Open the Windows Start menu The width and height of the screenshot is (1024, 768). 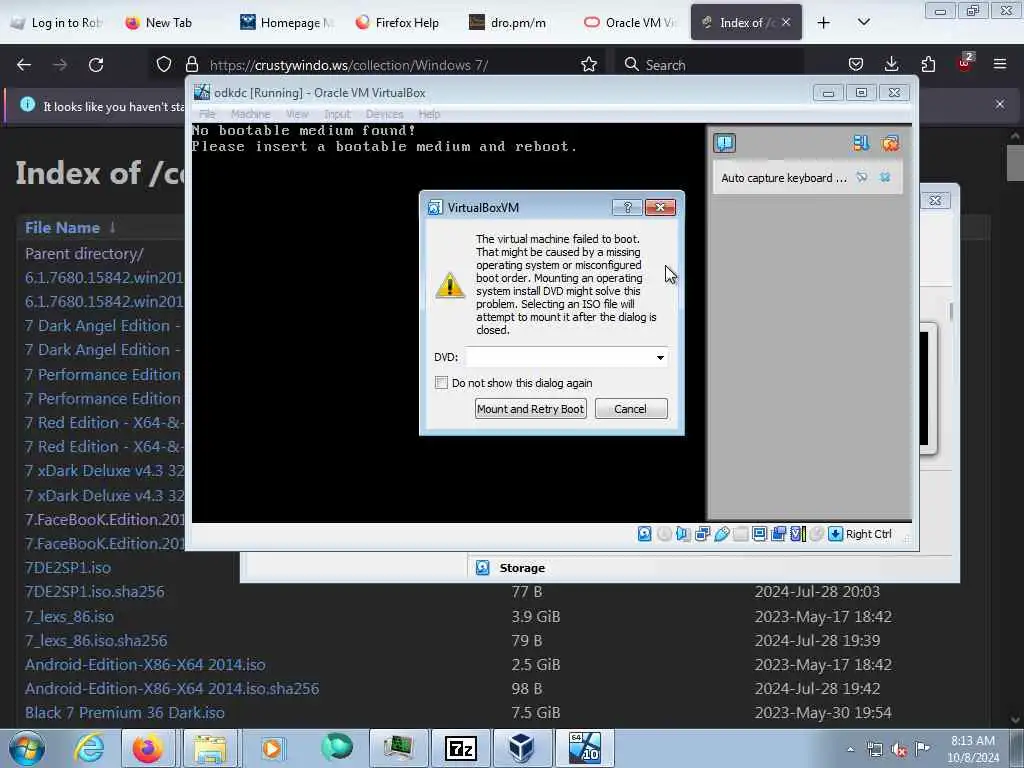(27, 748)
